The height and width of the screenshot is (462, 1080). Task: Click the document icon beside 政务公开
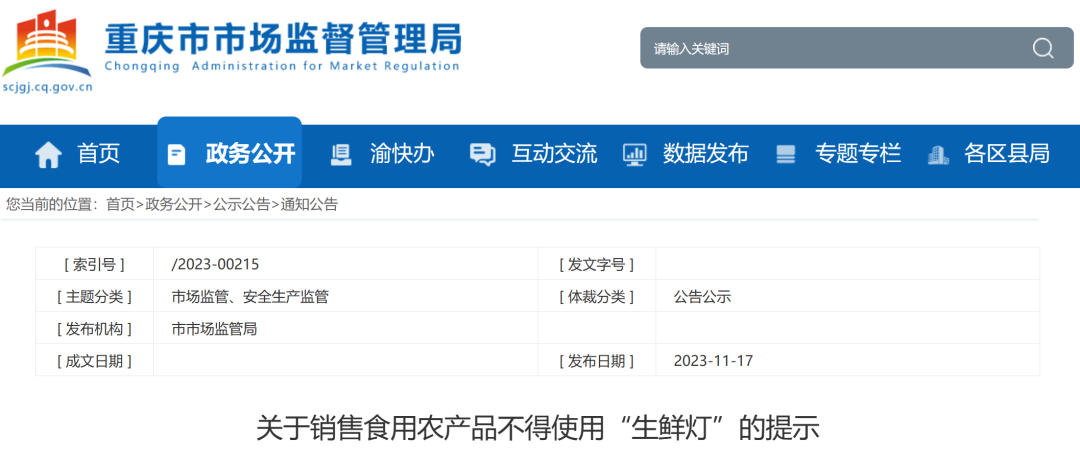tap(177, 154)
